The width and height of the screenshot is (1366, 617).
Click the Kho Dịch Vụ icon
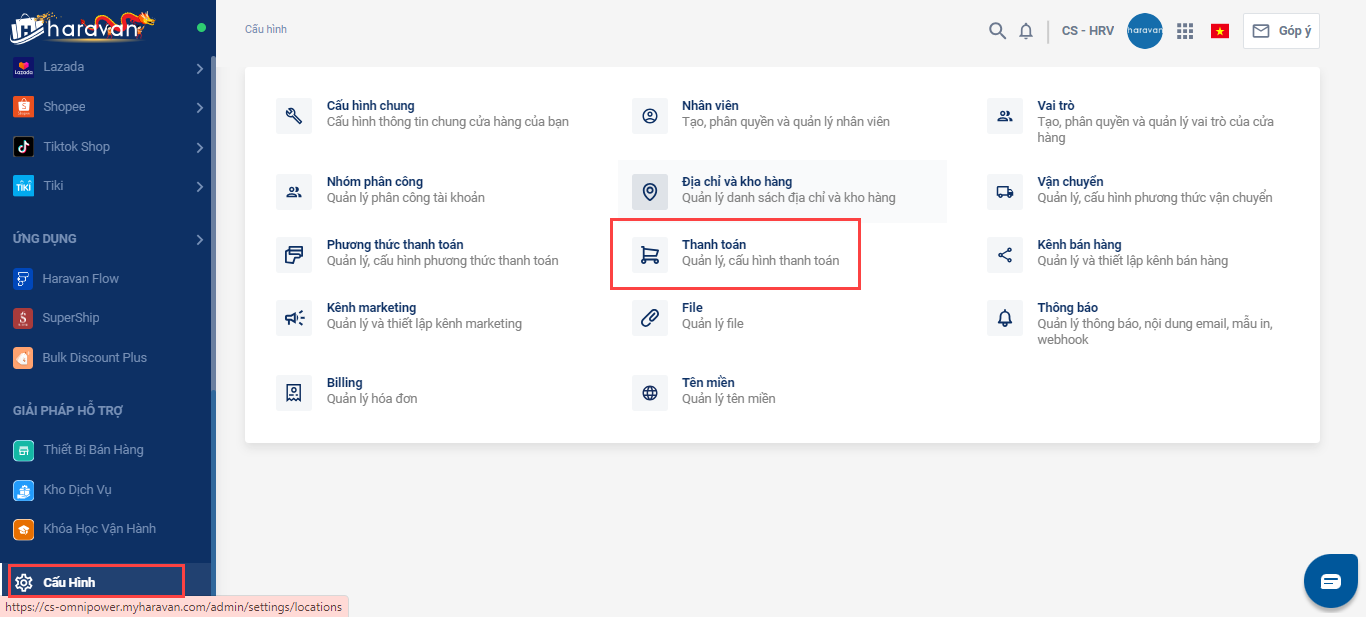point(24,490)
